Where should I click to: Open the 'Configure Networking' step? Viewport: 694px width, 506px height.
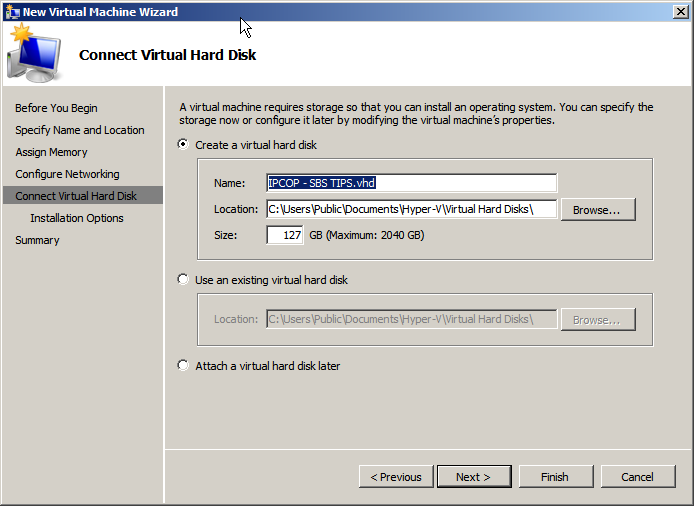click(x=67, y=174)
